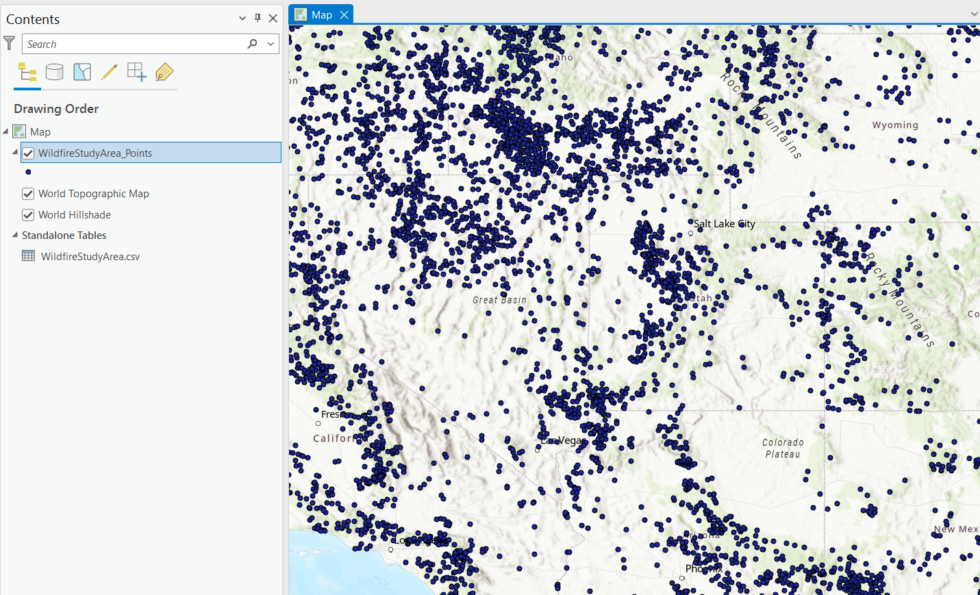Disable the World Hillshade layer
Screen dimensions: 980x595
pyautogui.click(x=28, y=214)
